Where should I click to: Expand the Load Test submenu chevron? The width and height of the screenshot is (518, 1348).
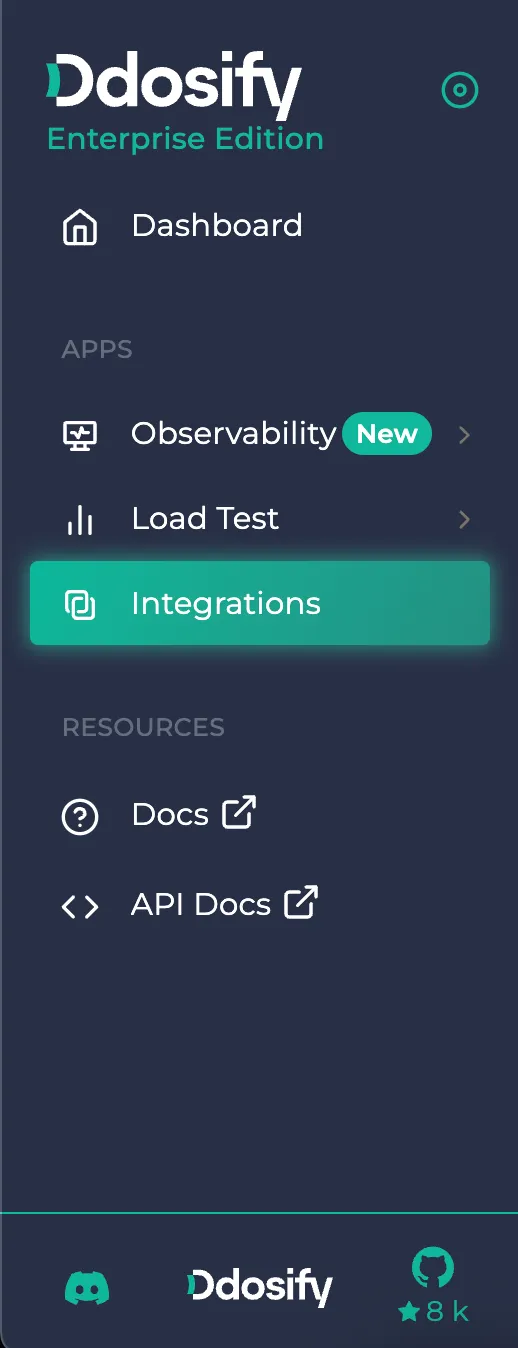(464, 520)
